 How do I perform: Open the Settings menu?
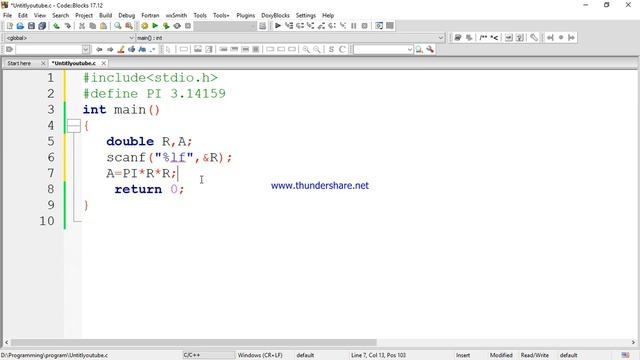coord(306,15)
